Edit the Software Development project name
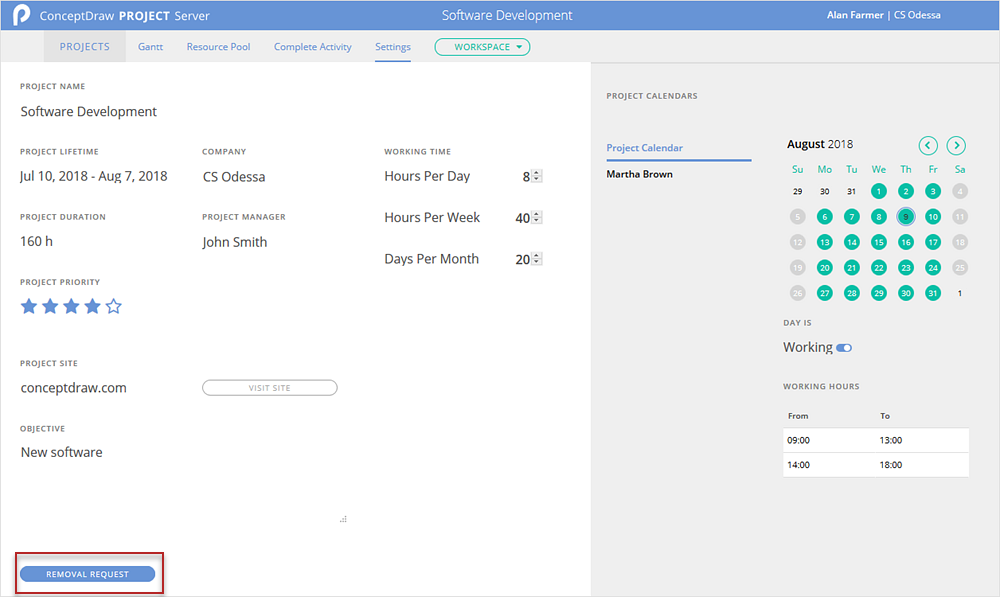The image size is (1000, 597). (x=89, y=112)
